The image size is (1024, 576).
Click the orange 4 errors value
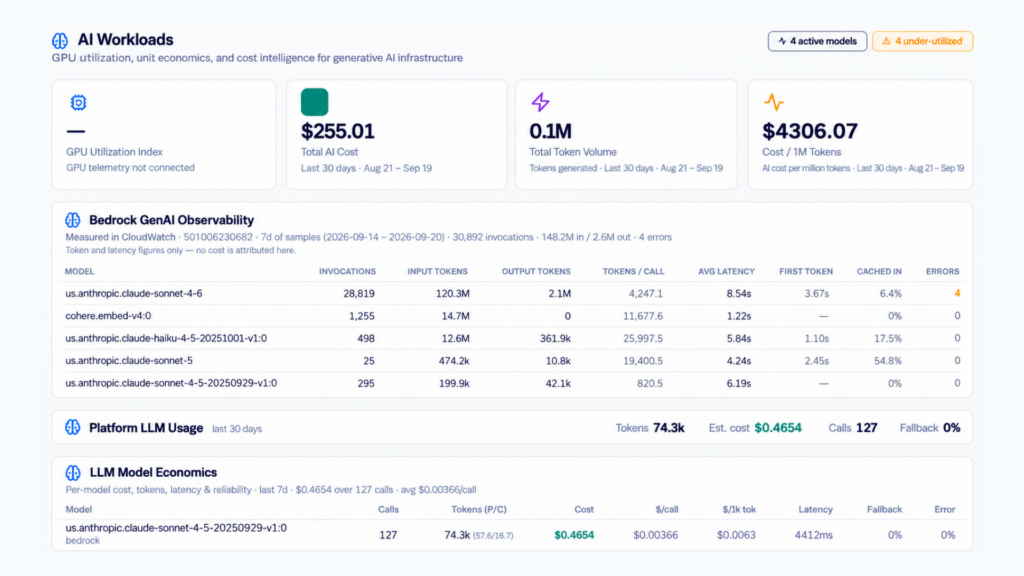point(957,294)
